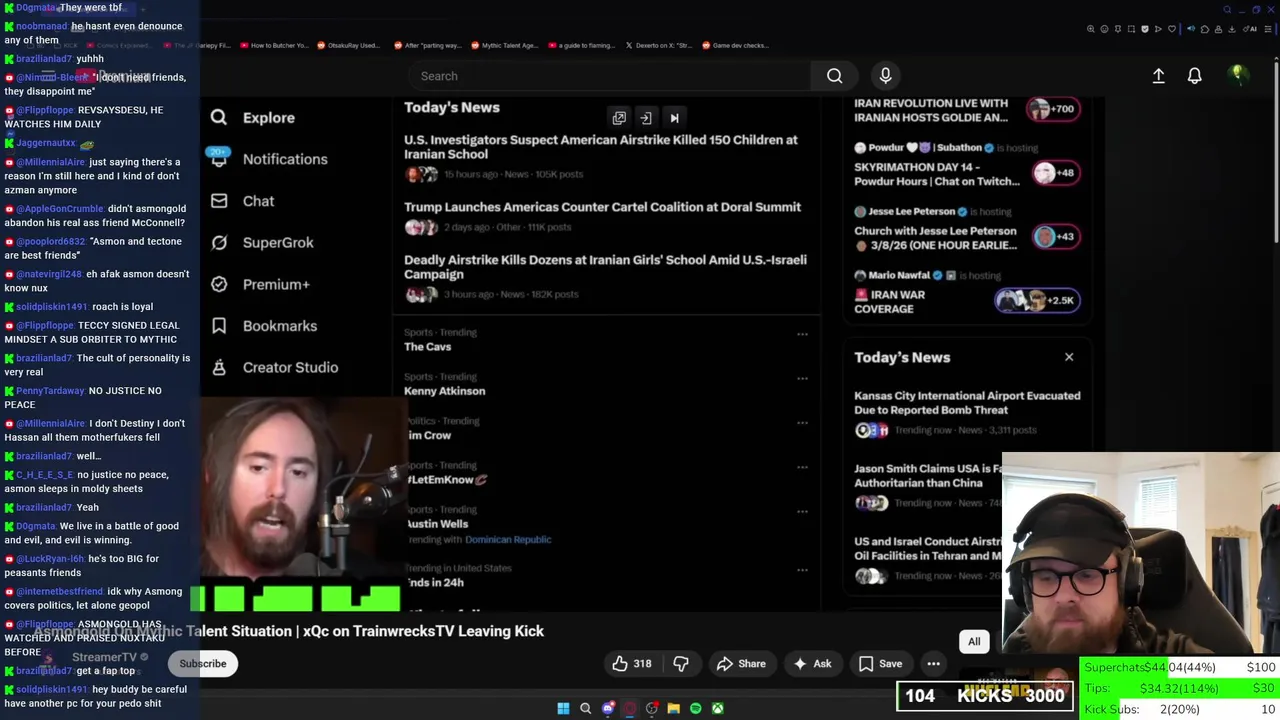Screen dimensions: 1280x720
Task: Open more options for The Cavs trend
Action: pos(802,335)
